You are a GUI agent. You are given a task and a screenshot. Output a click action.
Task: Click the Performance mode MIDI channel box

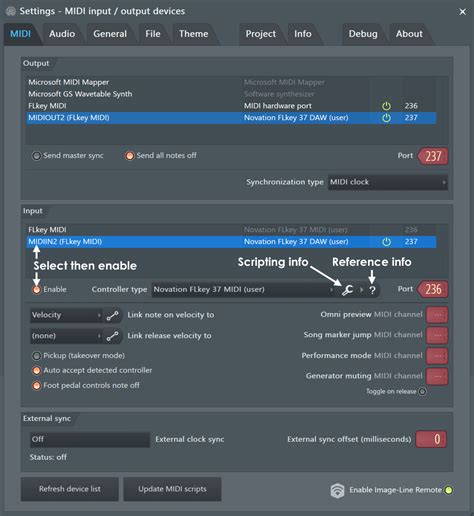click(x=437, y=356)
